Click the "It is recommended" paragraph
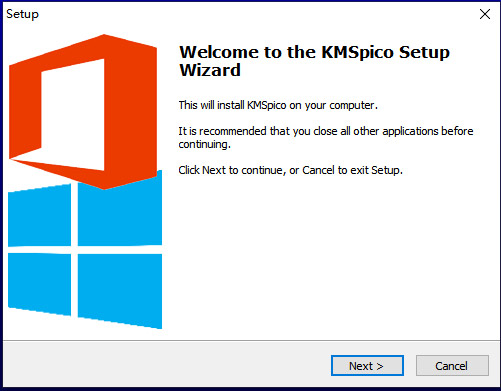The width and height of the screenshot is (501, 391). tap(326, 137)
